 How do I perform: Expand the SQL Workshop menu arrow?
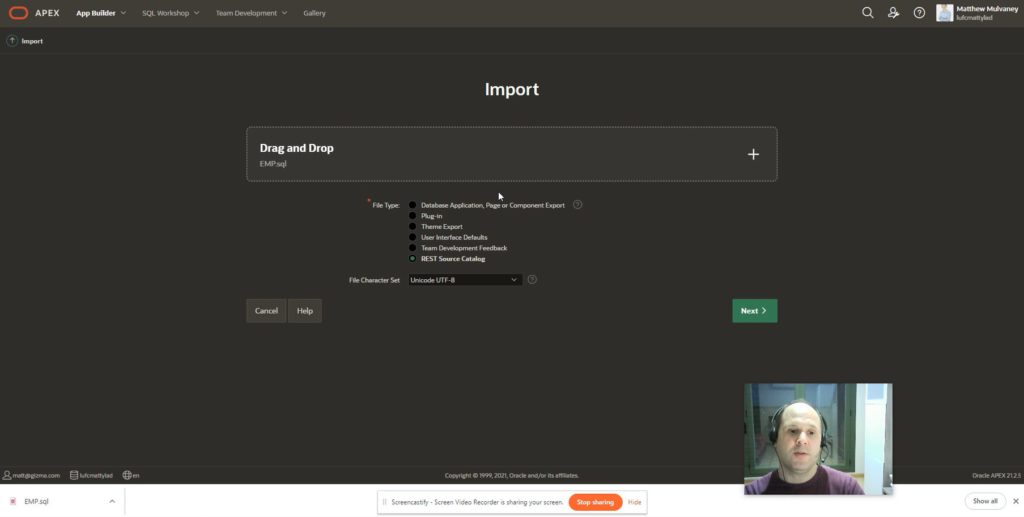coord(197,13)
